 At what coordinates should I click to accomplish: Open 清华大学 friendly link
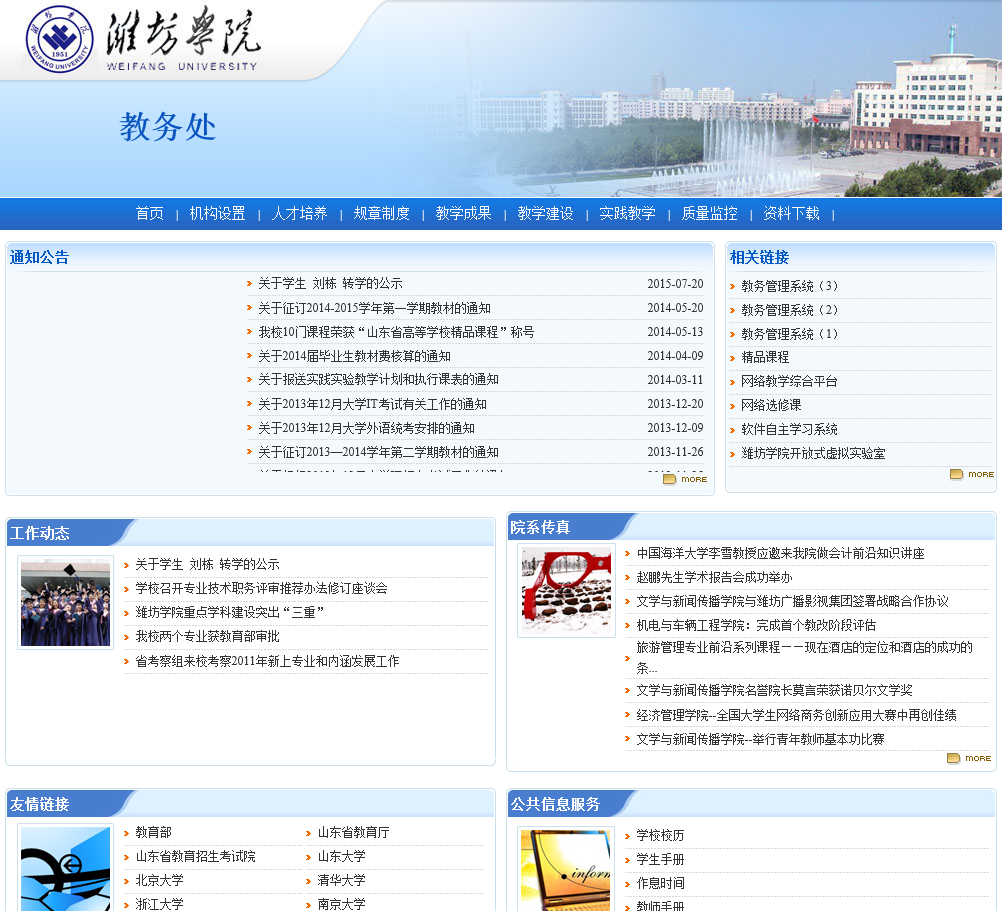click(x=341, y=880)
